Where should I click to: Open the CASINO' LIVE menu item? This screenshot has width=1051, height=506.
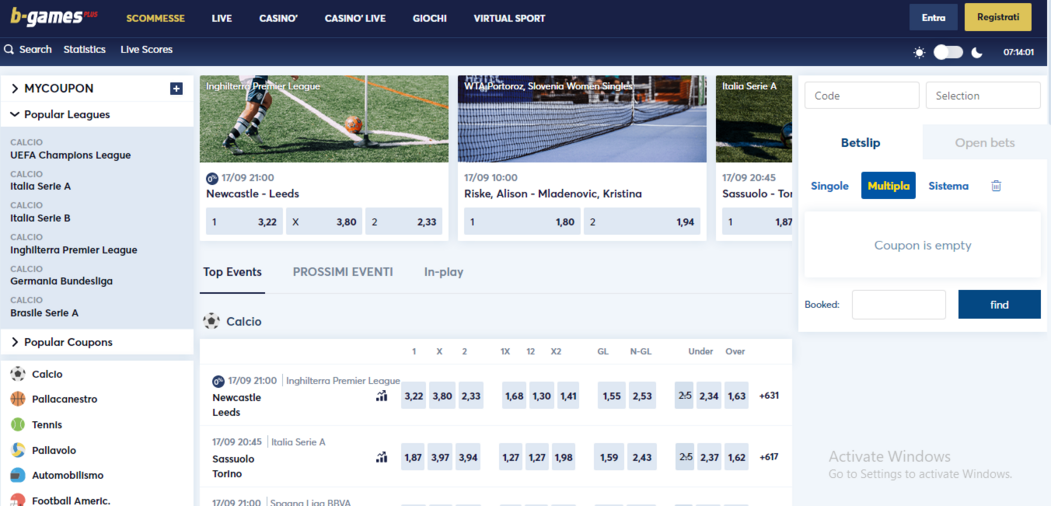(355, 18)
